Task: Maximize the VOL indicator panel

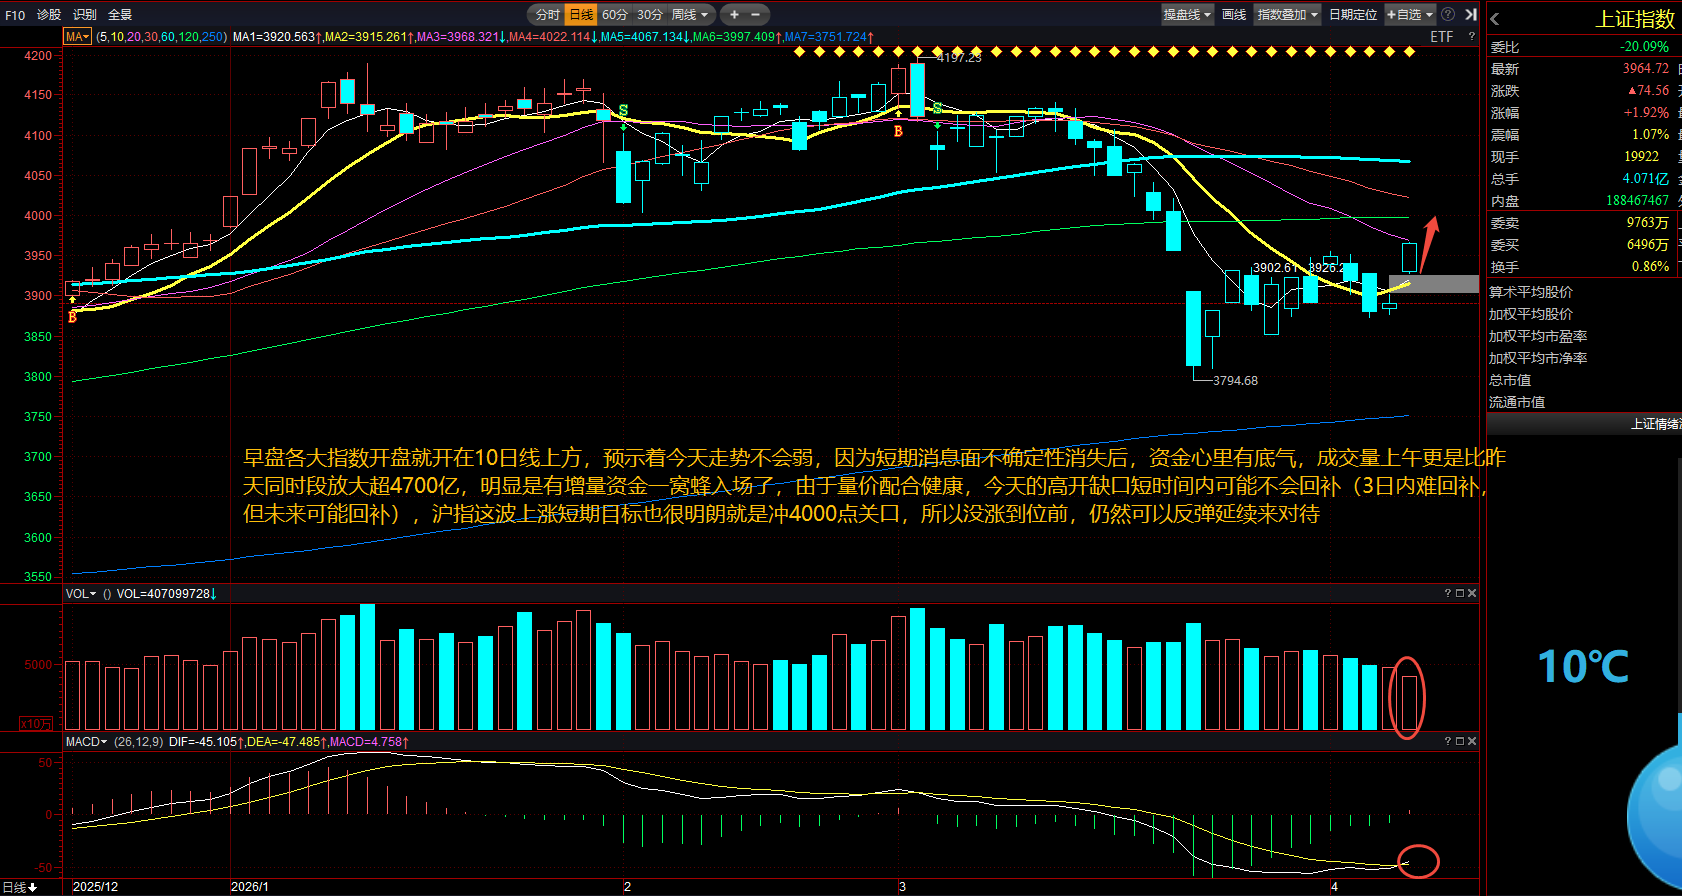Action: [1460, 593]
